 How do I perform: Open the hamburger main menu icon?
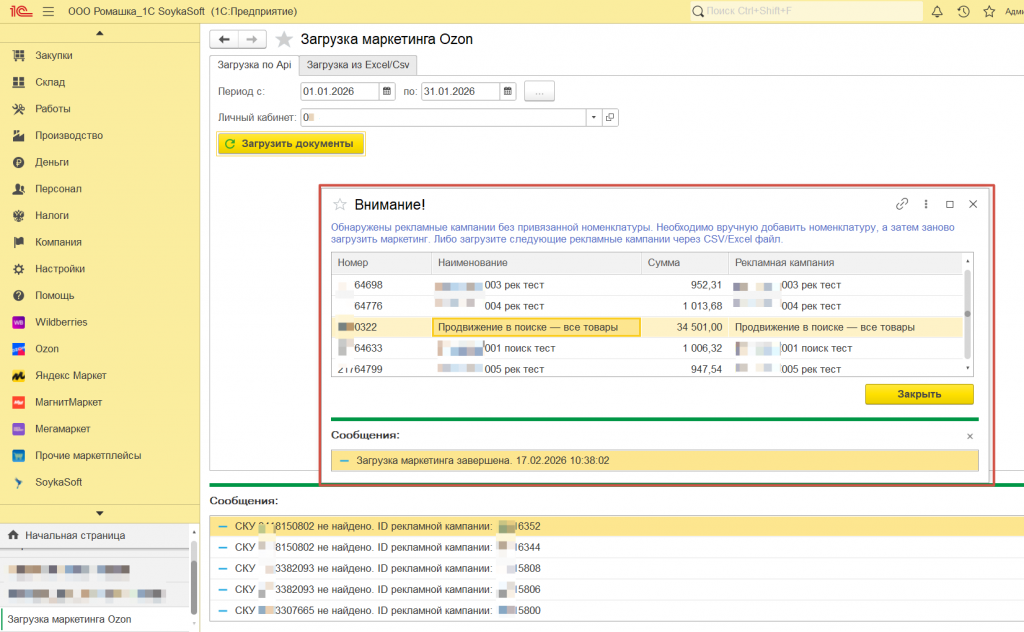[x=48, y=12]
